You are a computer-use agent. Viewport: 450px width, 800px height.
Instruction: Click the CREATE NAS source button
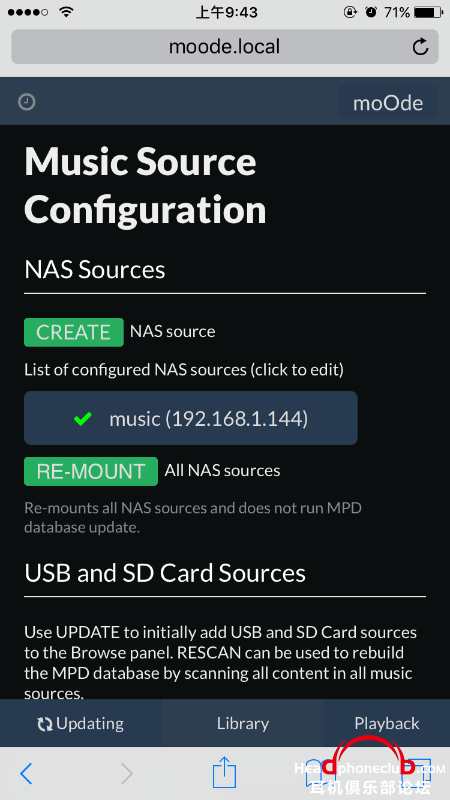pos(73,332)
